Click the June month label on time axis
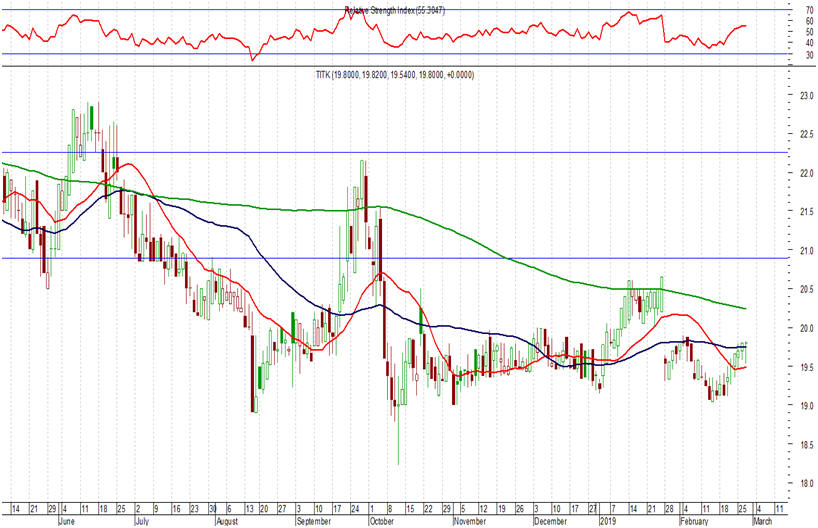818x528 pixels. [70, 521]
